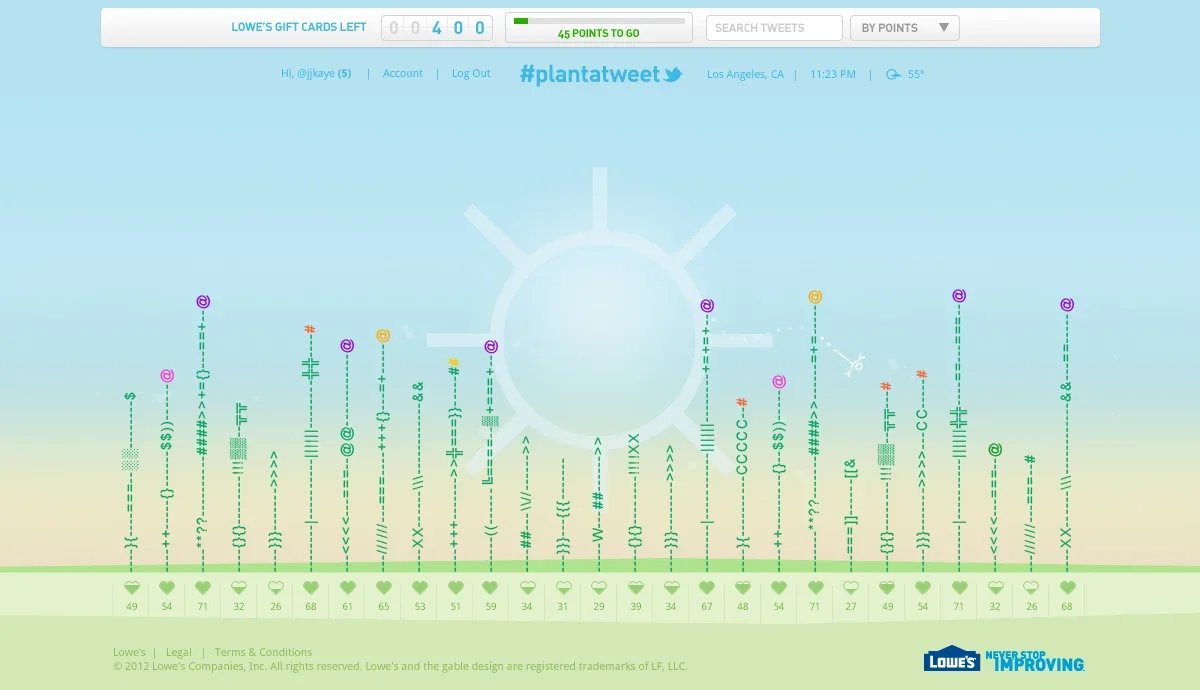This screenshot has height=690, width=1200.
Task: Click the heart above score 29
Action: tap(599, 588)
